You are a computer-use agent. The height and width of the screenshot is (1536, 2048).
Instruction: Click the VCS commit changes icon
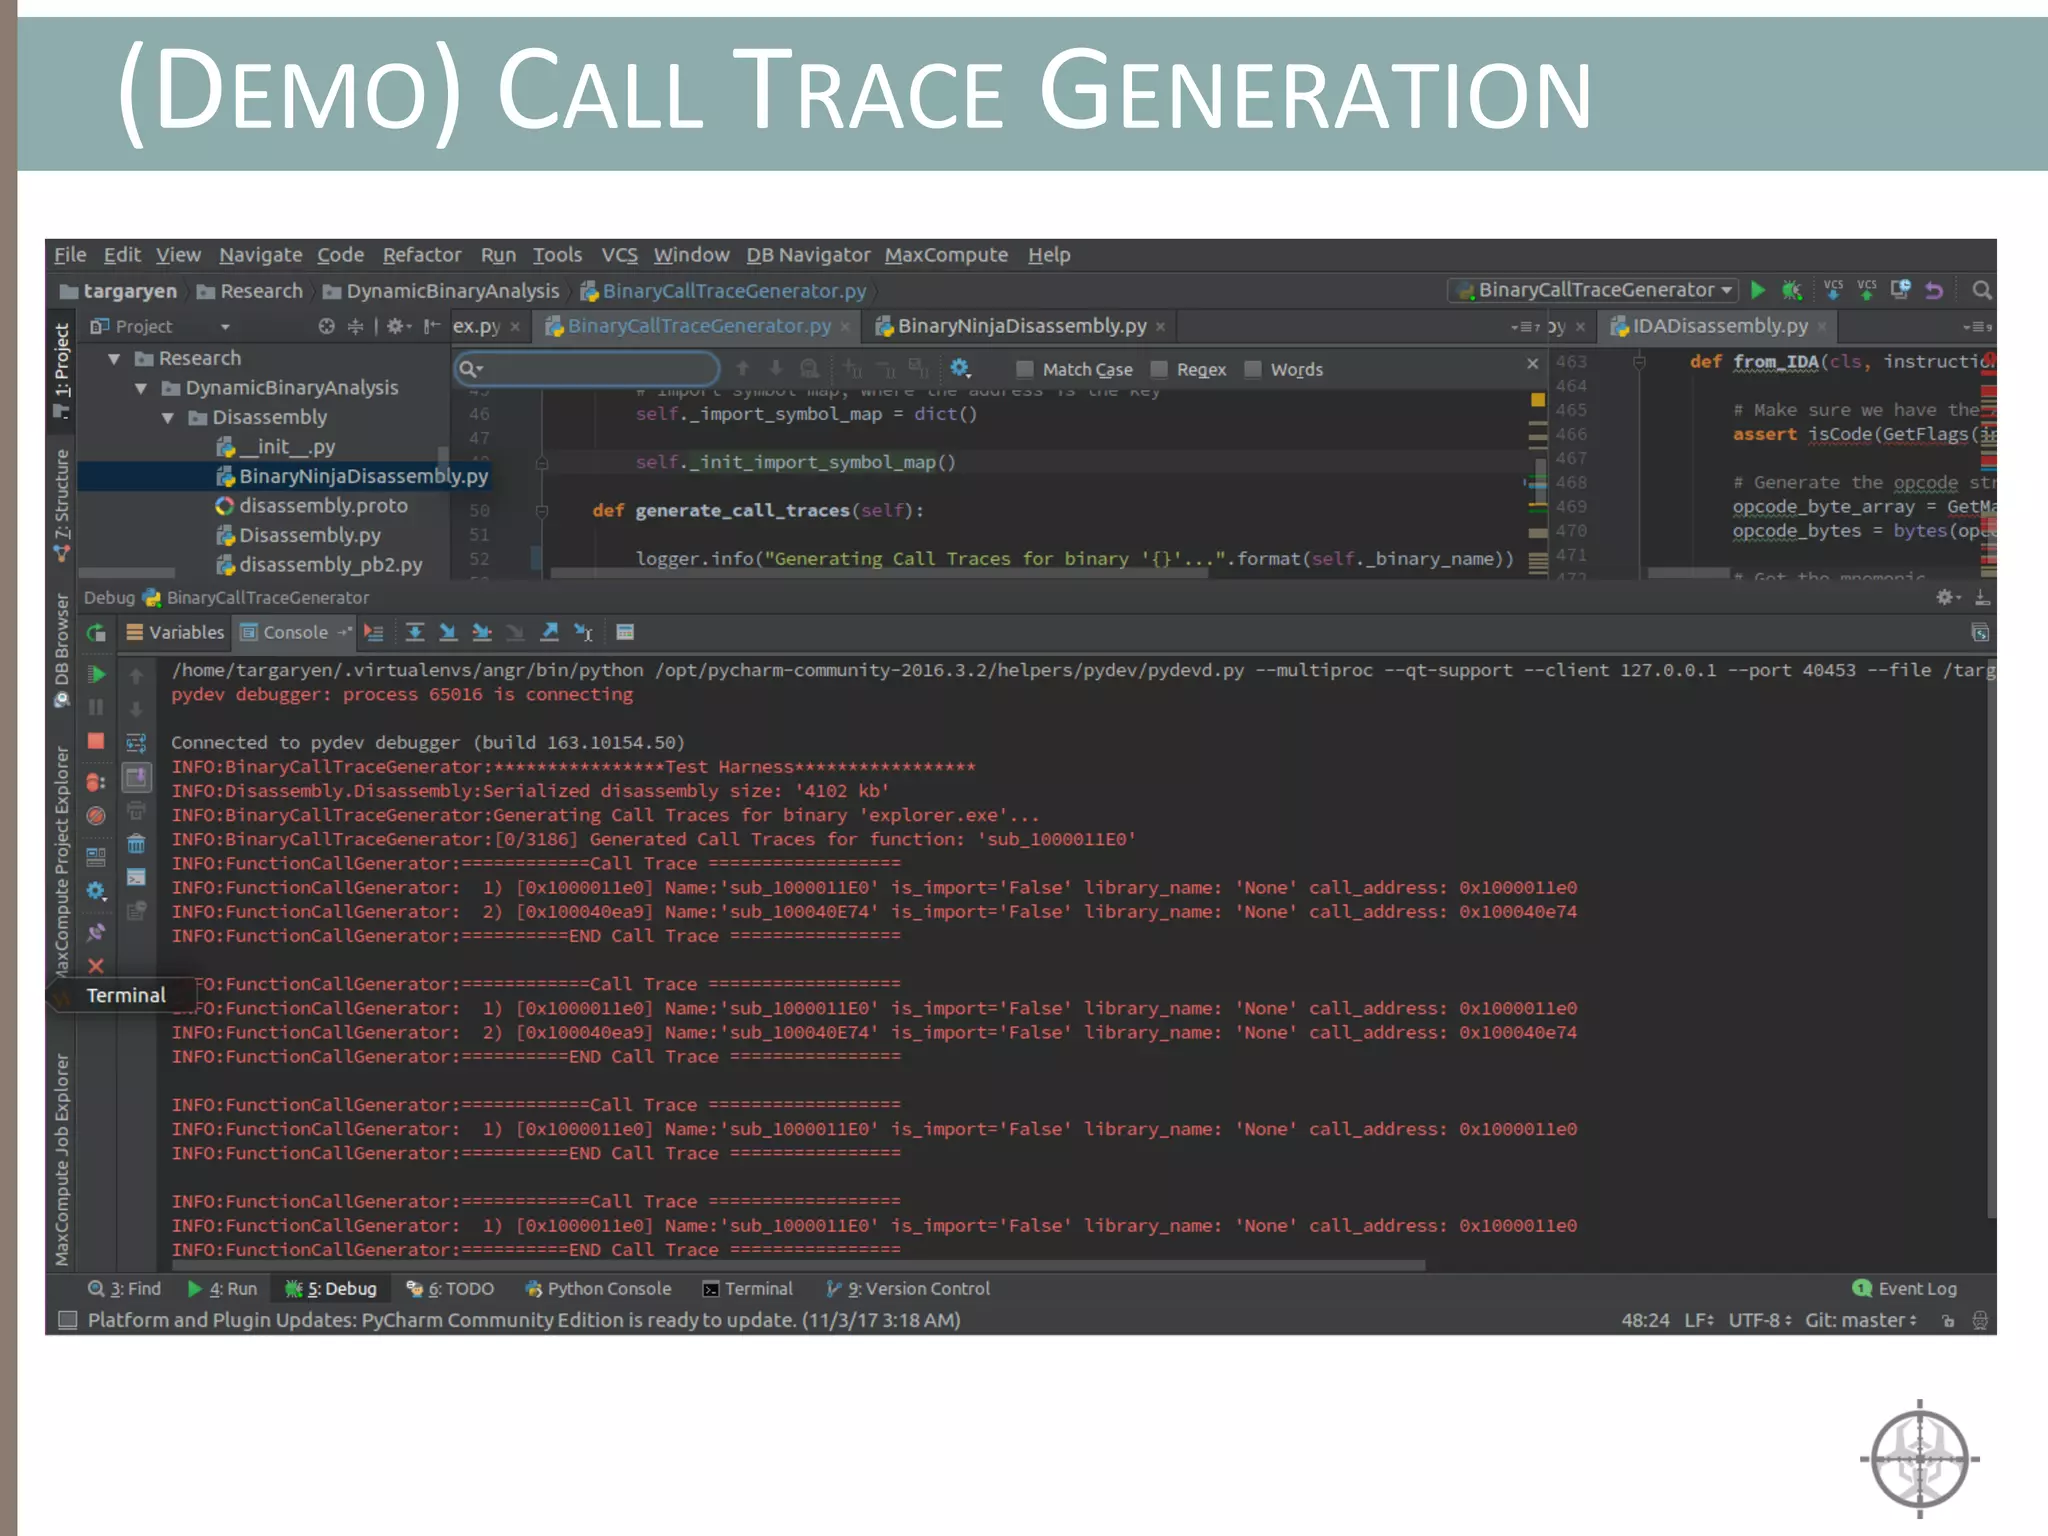1867,290
